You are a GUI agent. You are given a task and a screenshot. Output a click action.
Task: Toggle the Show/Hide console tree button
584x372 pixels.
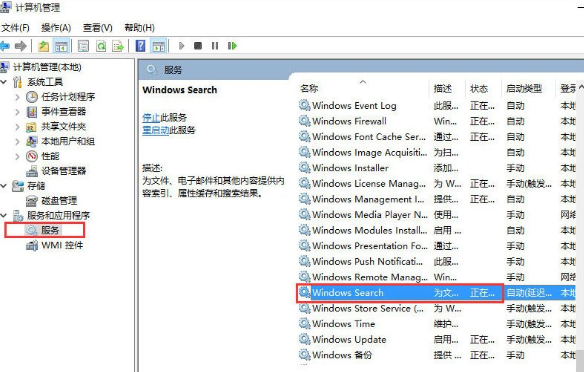[61, 46]
